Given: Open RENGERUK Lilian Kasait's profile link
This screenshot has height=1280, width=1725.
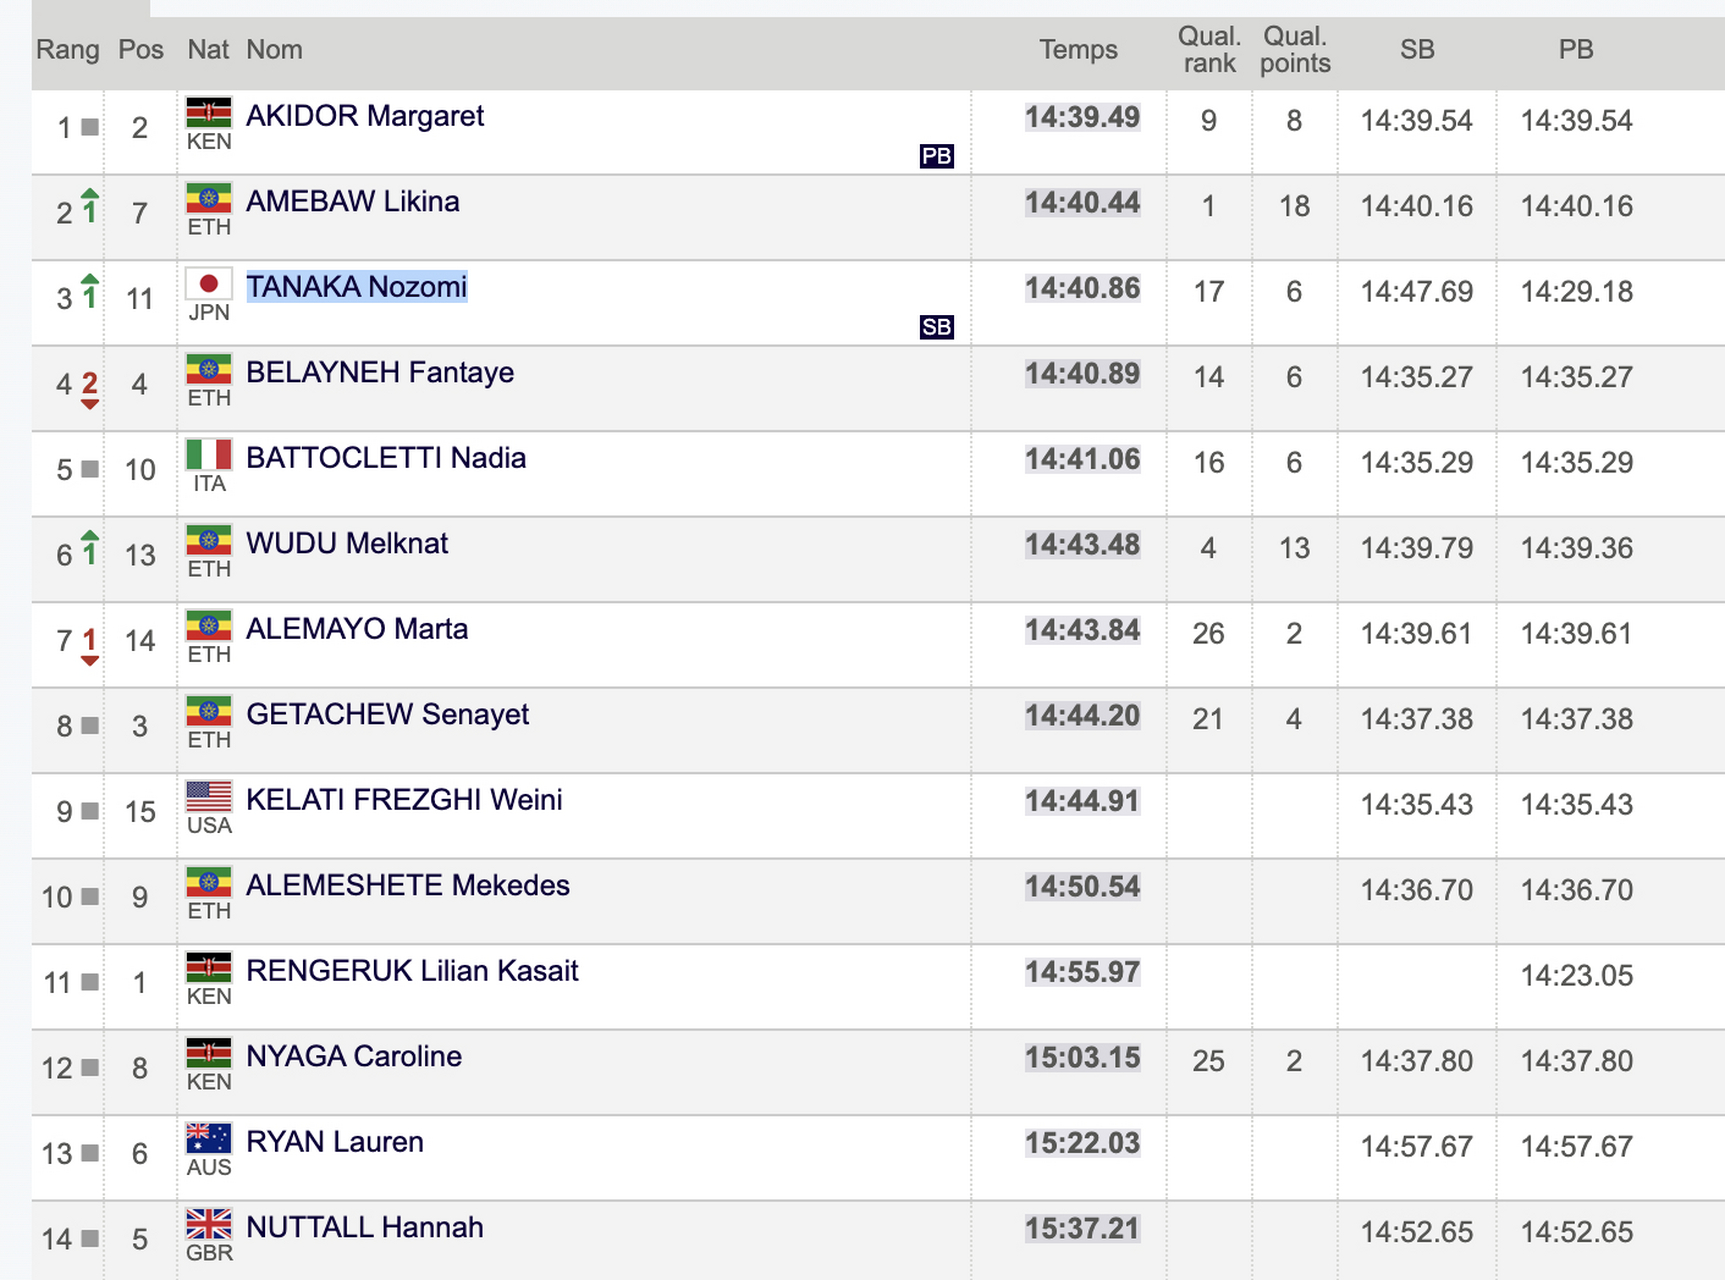Looking at the screenshot, I should point(412,970).
